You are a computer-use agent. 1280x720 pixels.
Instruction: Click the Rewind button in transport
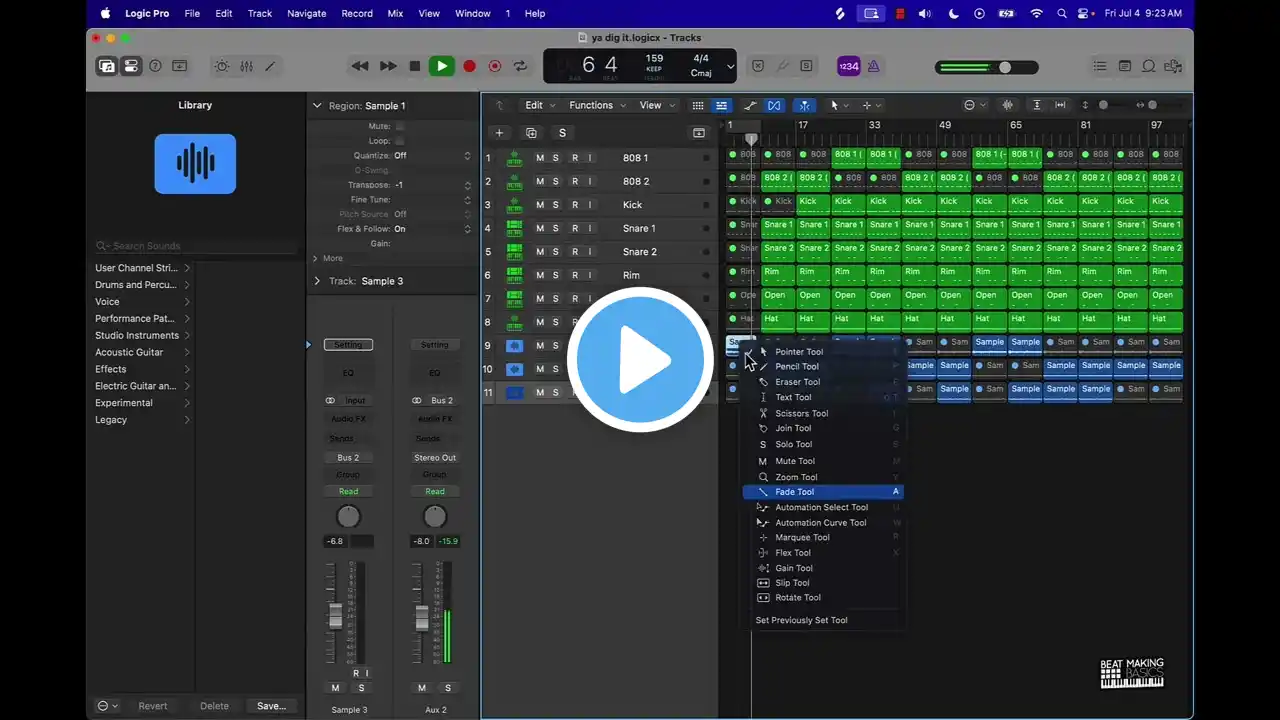click(360, 66)
